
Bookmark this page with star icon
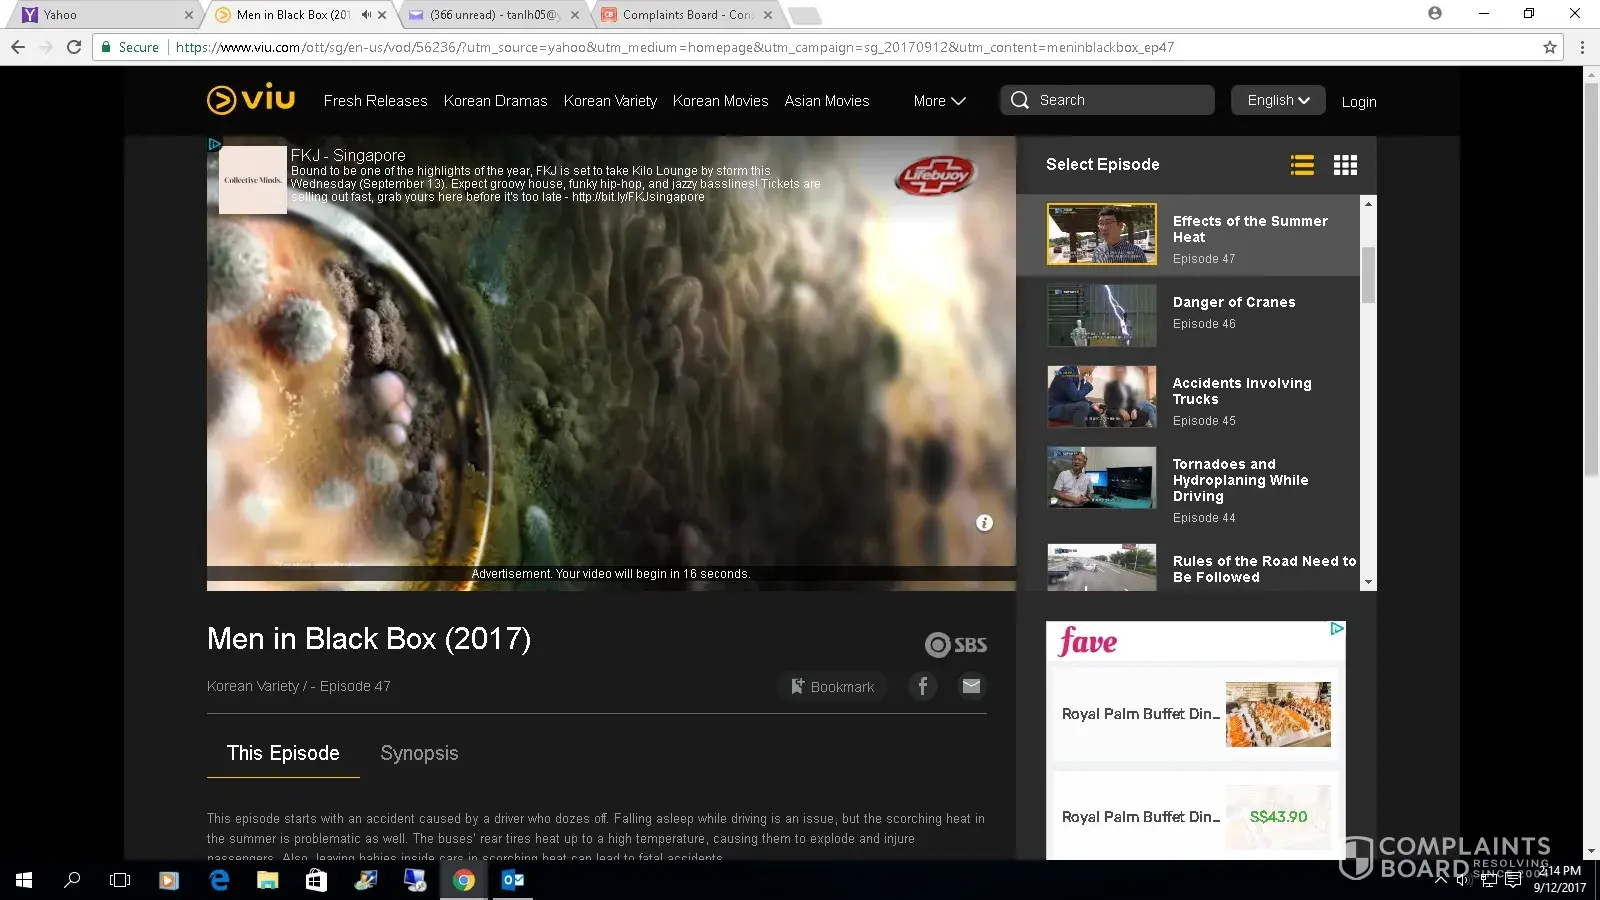1550,47
